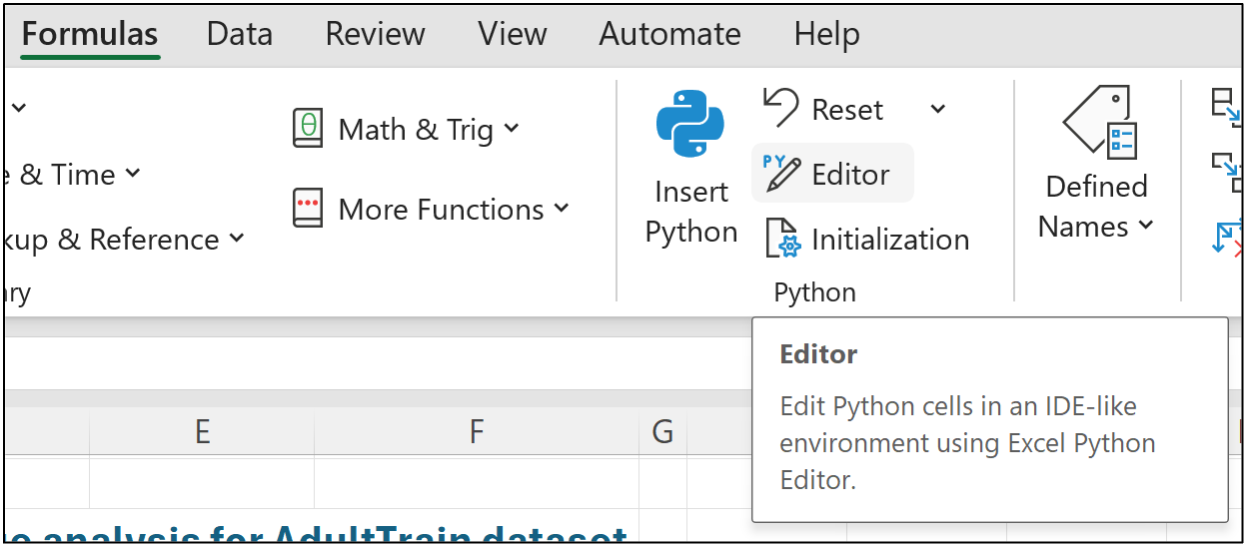Expand the More Functions chevron
The height and width of the screenshot is (546, 1246).
click(561, 208)
